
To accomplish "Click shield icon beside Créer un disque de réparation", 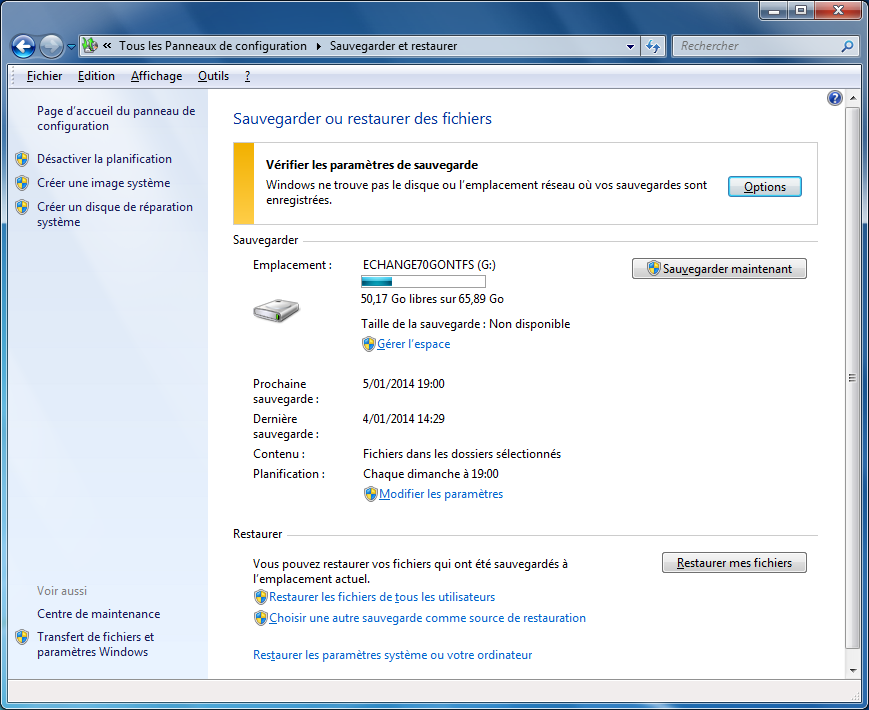I will click(22, 207).
